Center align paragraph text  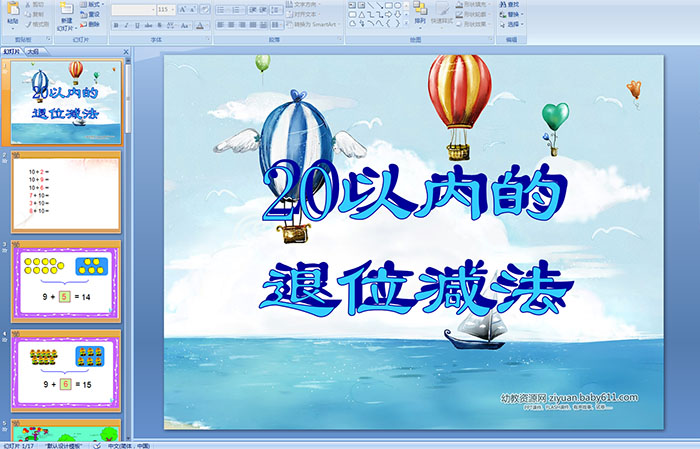pos(231,25)
